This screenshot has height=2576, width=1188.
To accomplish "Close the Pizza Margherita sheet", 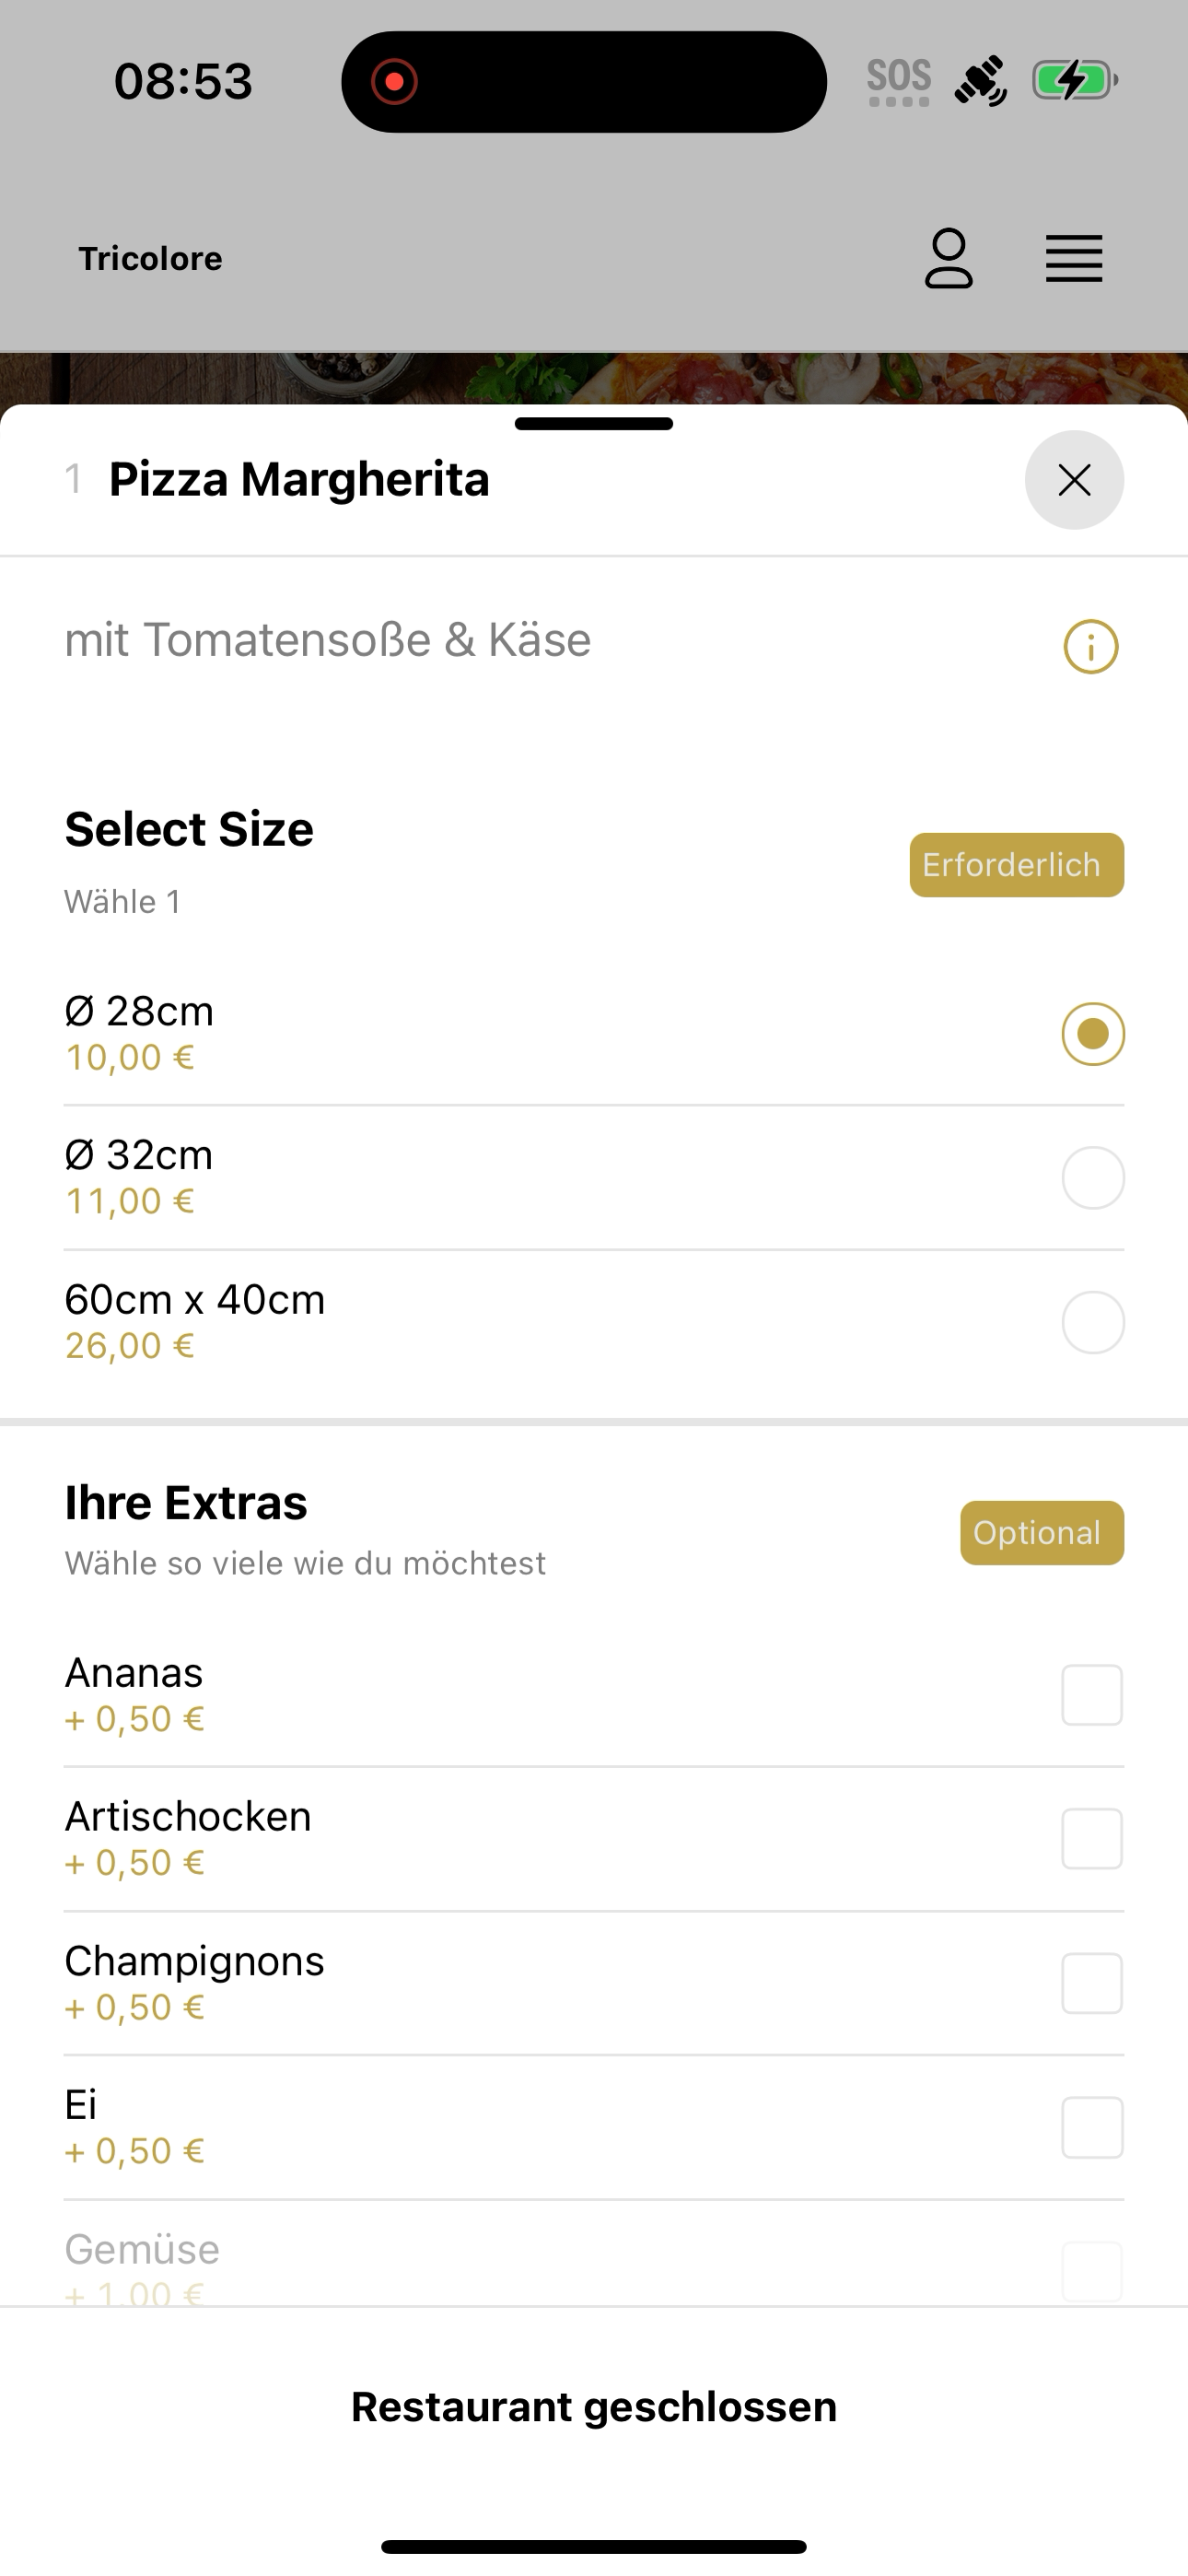I will [1074, 480].
